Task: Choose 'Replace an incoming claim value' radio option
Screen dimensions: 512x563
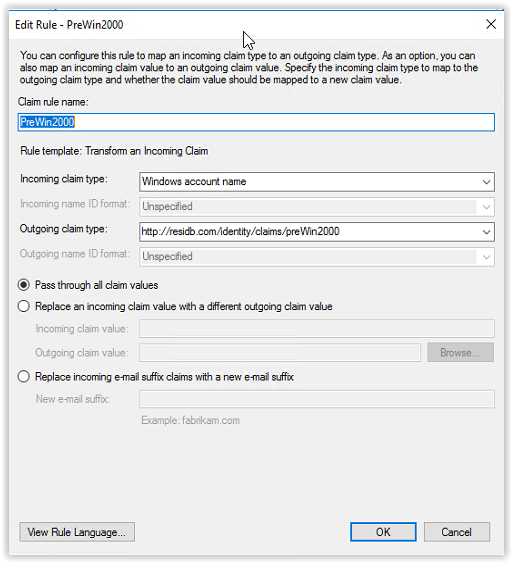Action: [x=24, y=306]
